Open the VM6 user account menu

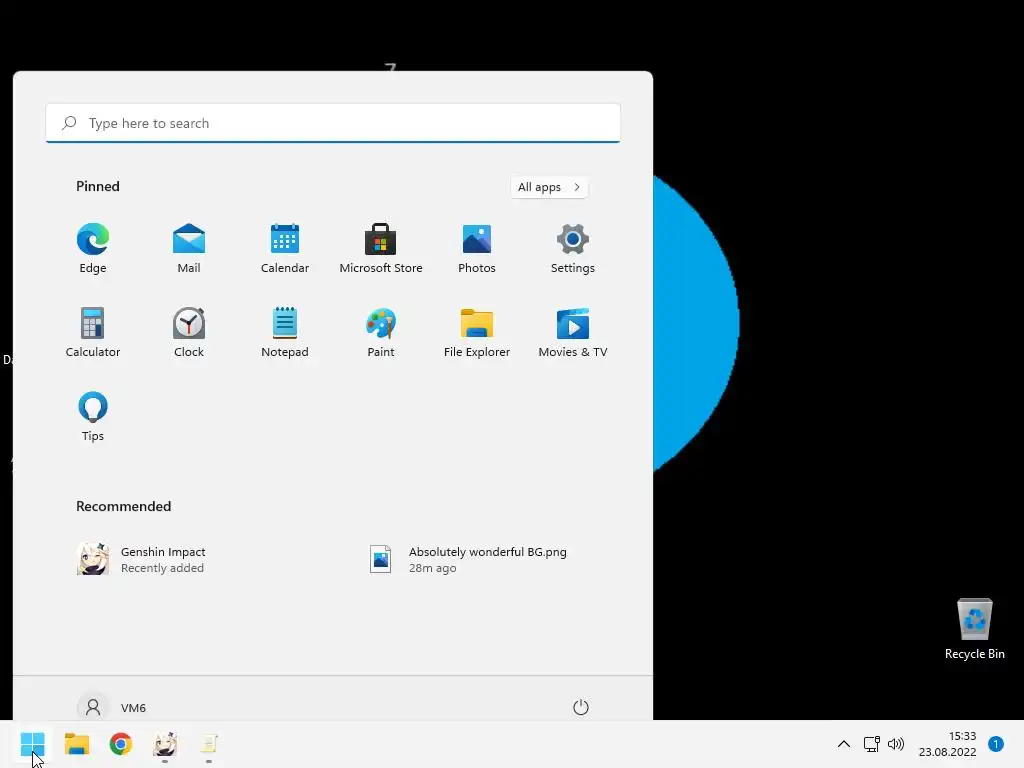112,707
